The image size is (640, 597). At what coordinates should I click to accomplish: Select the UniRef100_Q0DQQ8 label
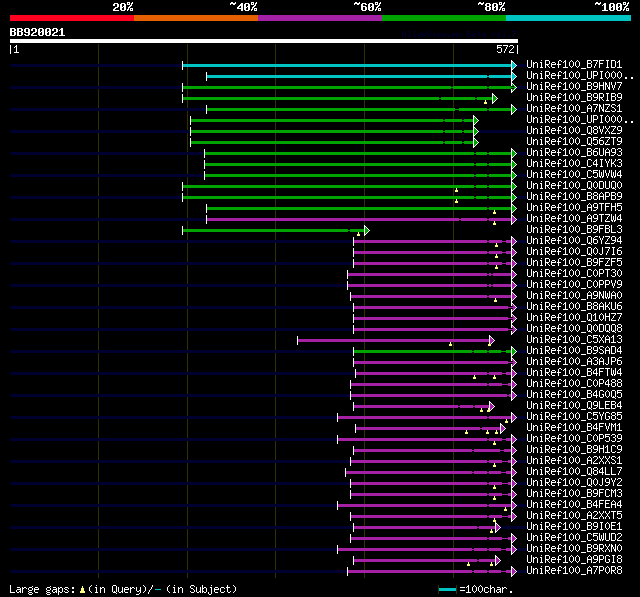(574, 329)
